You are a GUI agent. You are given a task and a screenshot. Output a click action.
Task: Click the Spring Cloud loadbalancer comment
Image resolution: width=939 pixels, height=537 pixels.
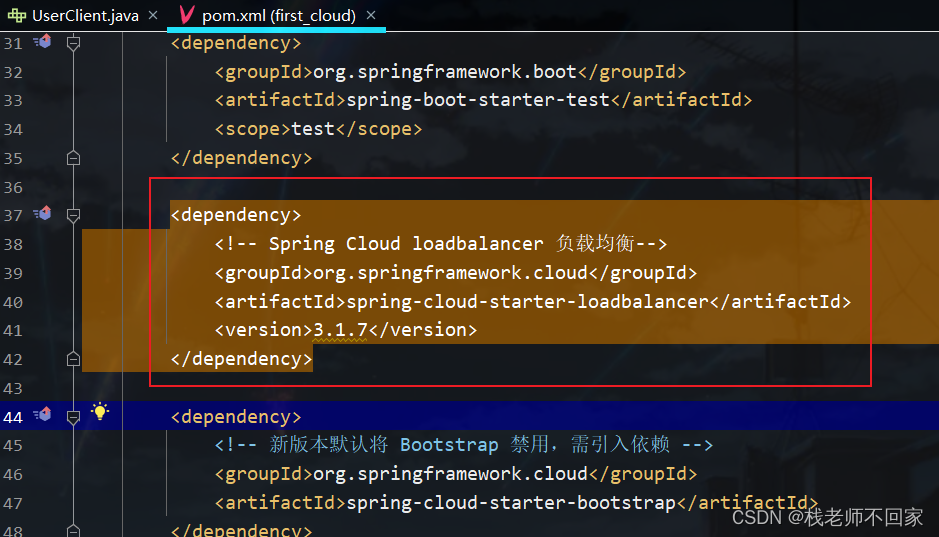441,244
